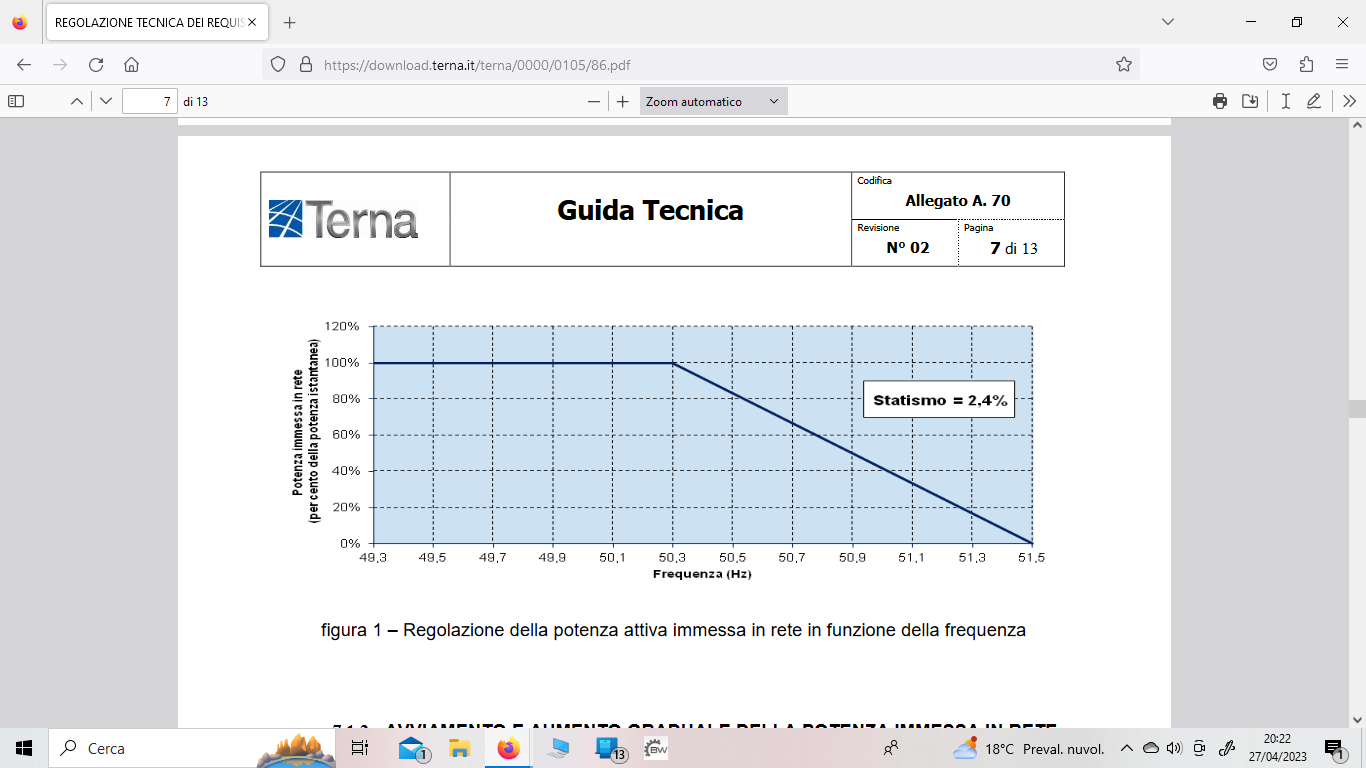The height and width of the screenshot is (768, 1366).
Task: Click the 7 di 13 page cell
Action: pos(1013,248)
